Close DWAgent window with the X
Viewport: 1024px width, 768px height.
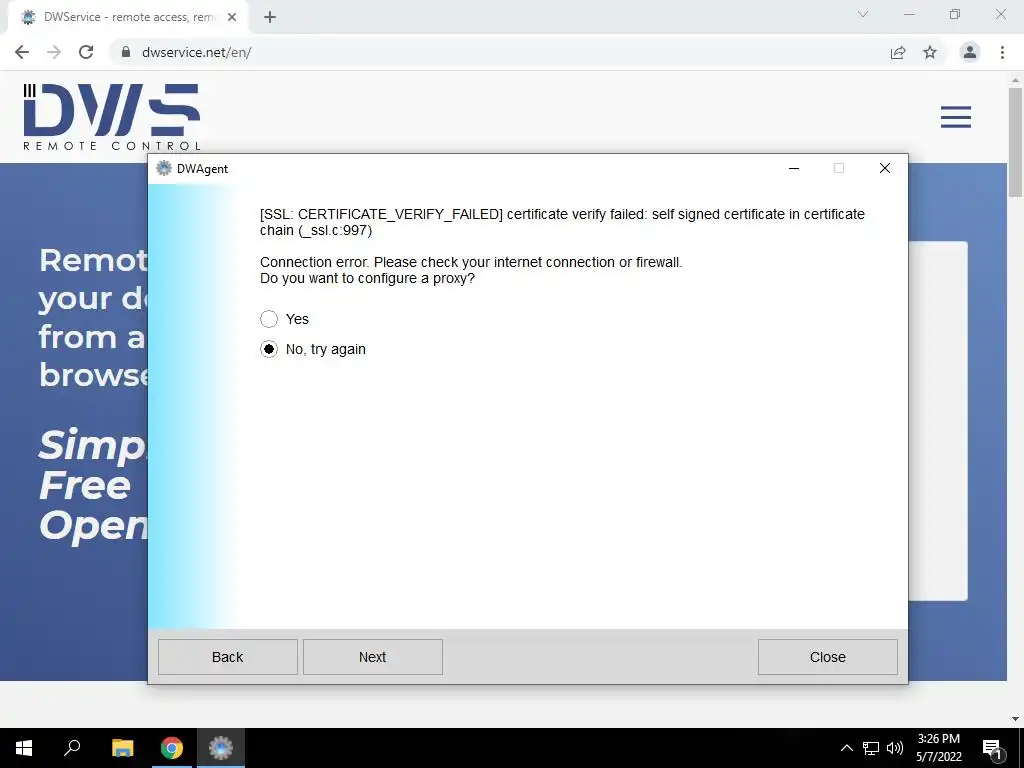[885, 168]
